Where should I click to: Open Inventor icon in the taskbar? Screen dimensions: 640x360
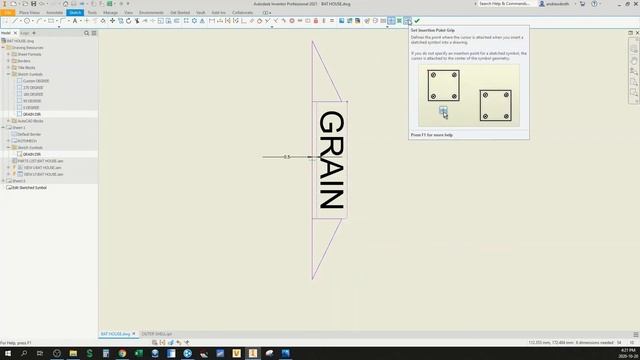coord(253,353)
